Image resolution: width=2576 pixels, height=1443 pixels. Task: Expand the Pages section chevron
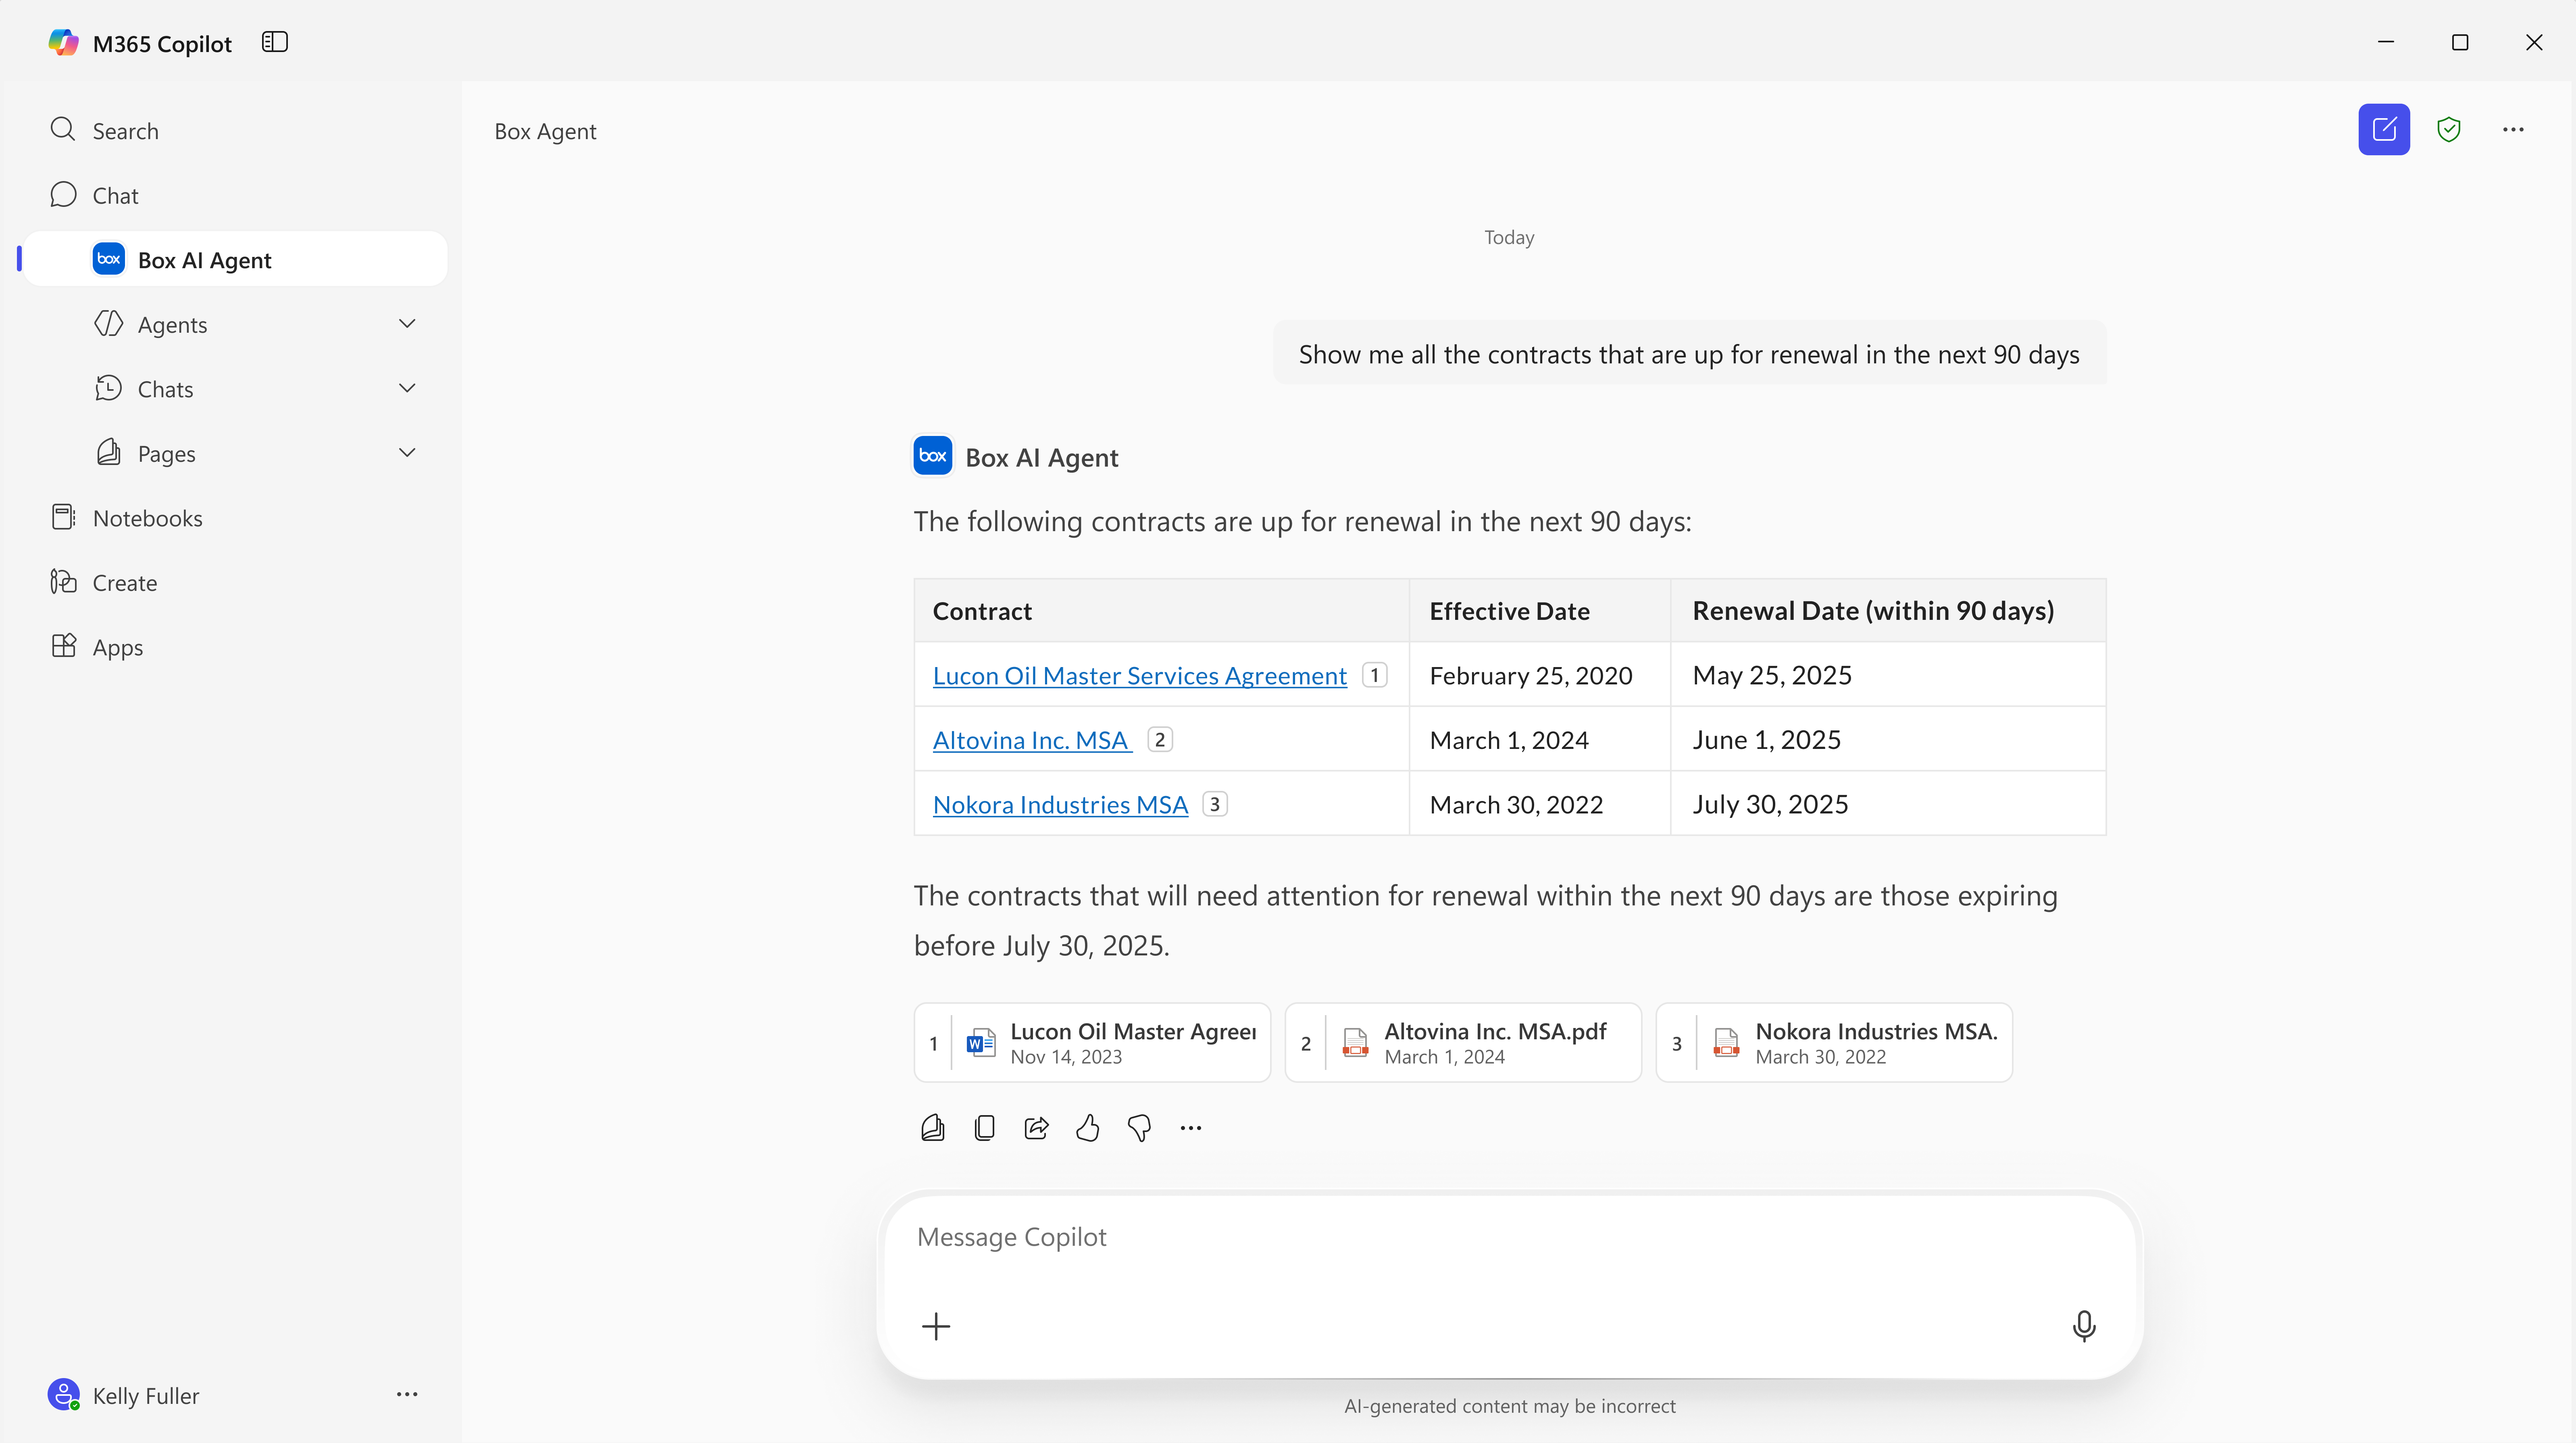407,453
